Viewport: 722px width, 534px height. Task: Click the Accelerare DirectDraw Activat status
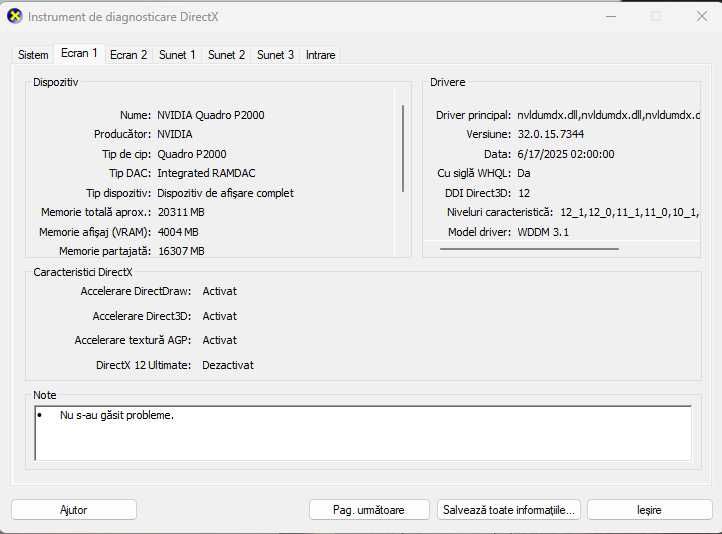[x=220, y=291]
